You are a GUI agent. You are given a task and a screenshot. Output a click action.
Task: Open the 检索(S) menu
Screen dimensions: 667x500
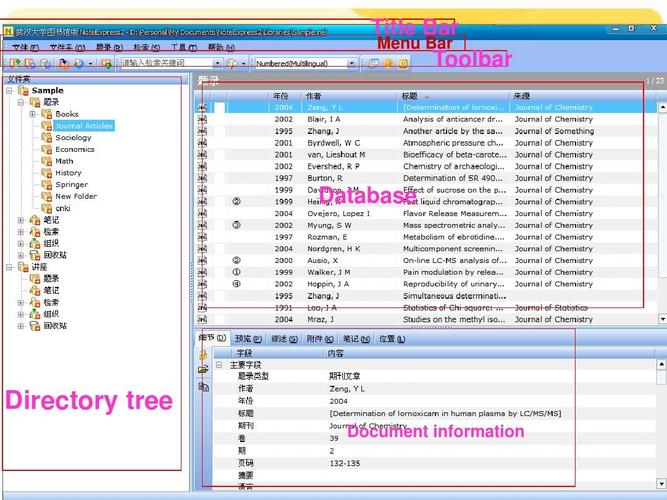(147, 47)
